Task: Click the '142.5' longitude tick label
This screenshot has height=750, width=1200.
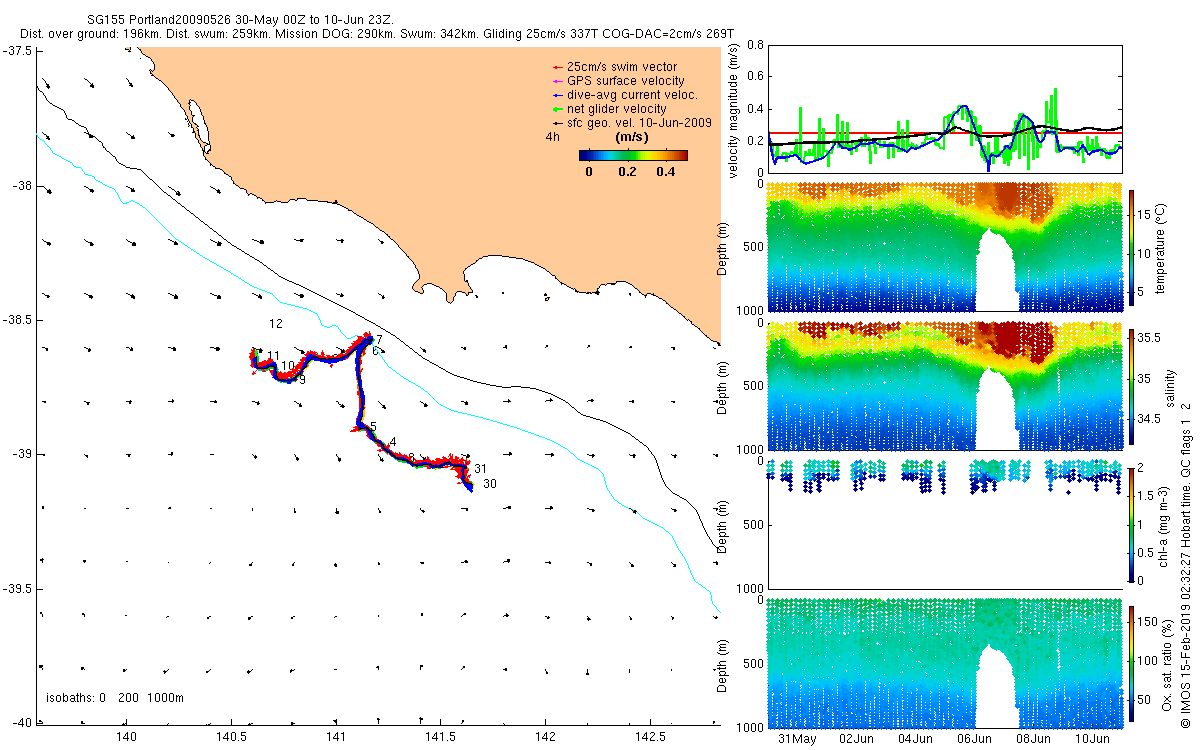Action: coord(650,738)
